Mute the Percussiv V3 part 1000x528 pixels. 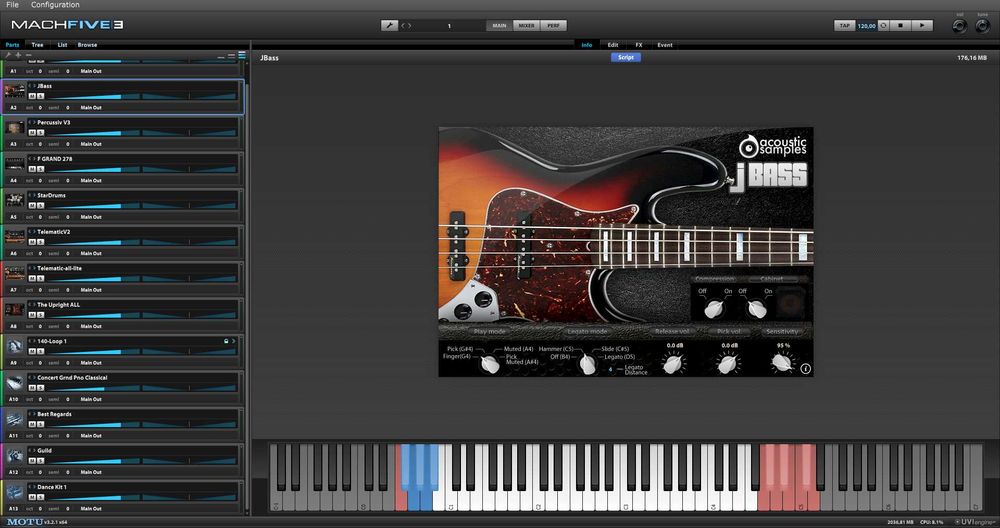click(32, 133)
